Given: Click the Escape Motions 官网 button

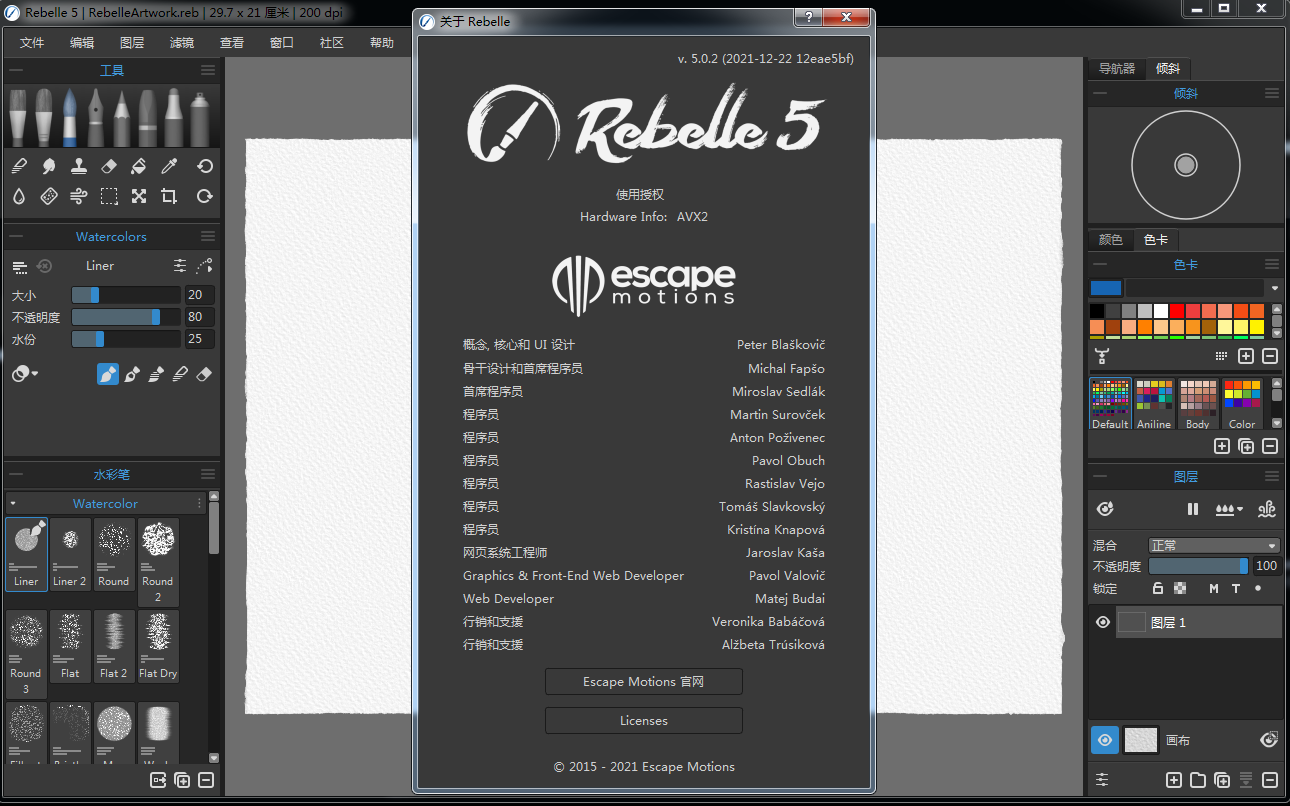Looking at the screenshot, I should pyautogui.click(x=643, y=681).
